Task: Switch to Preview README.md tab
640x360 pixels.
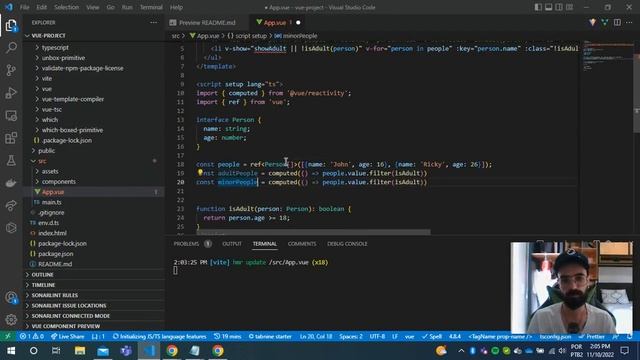Action: point(207,22)
